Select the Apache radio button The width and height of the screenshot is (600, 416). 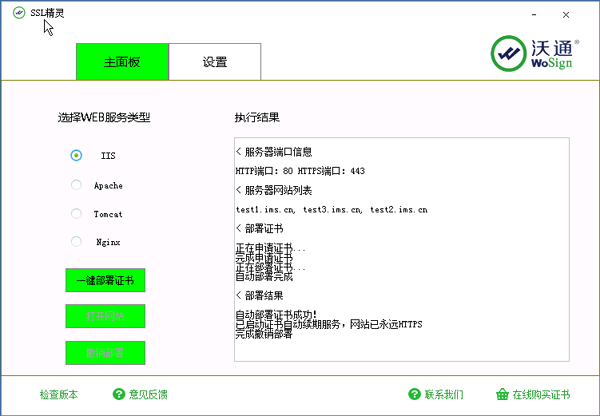click(x=77, y=184)
